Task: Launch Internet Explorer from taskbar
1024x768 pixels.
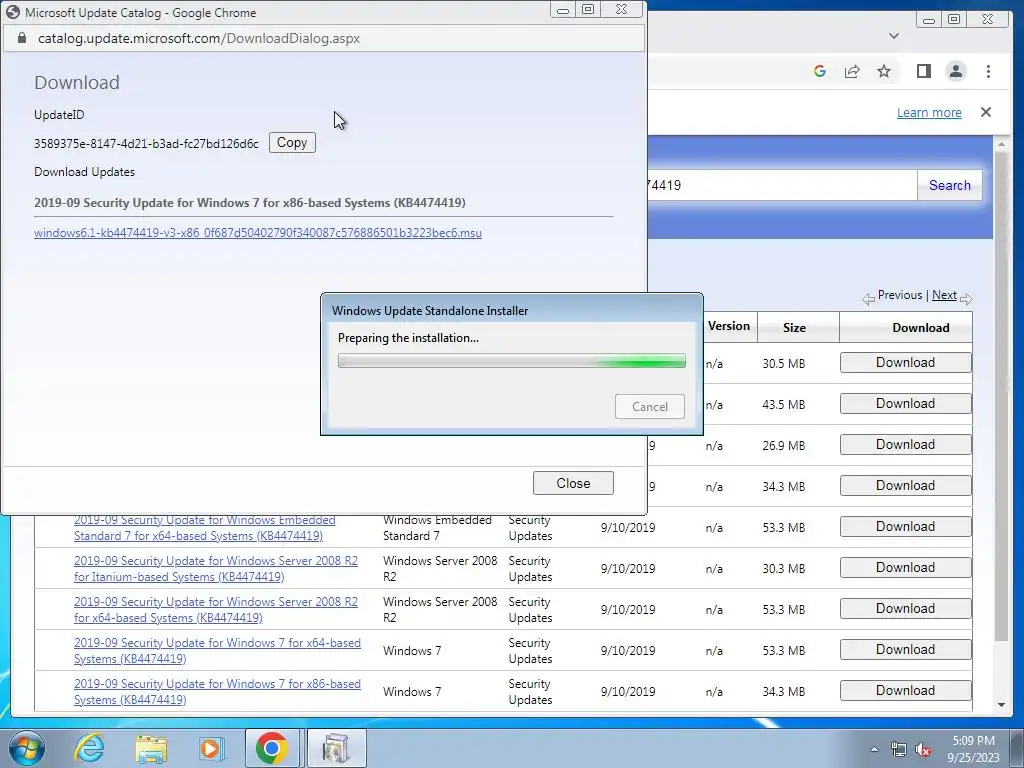Action: 89,748
